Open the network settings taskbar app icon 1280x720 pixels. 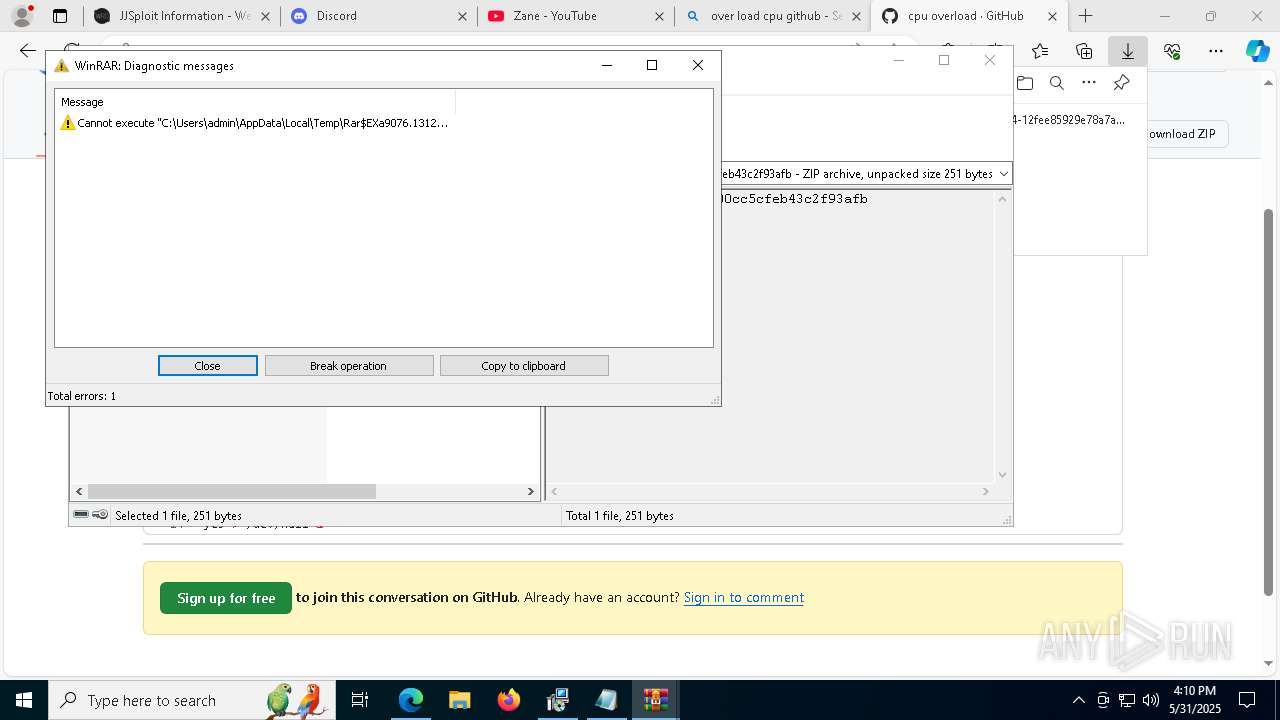[558, 700]
